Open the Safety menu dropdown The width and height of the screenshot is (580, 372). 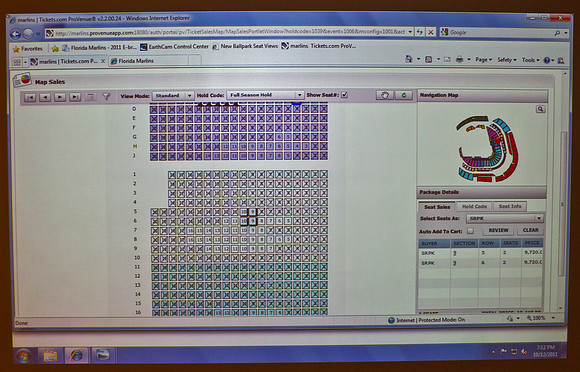(506, 60)
